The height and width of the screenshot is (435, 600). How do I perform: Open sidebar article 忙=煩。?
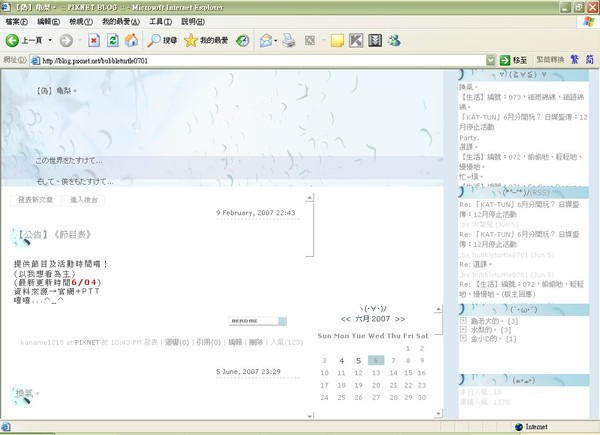click(x=471, y=177)
